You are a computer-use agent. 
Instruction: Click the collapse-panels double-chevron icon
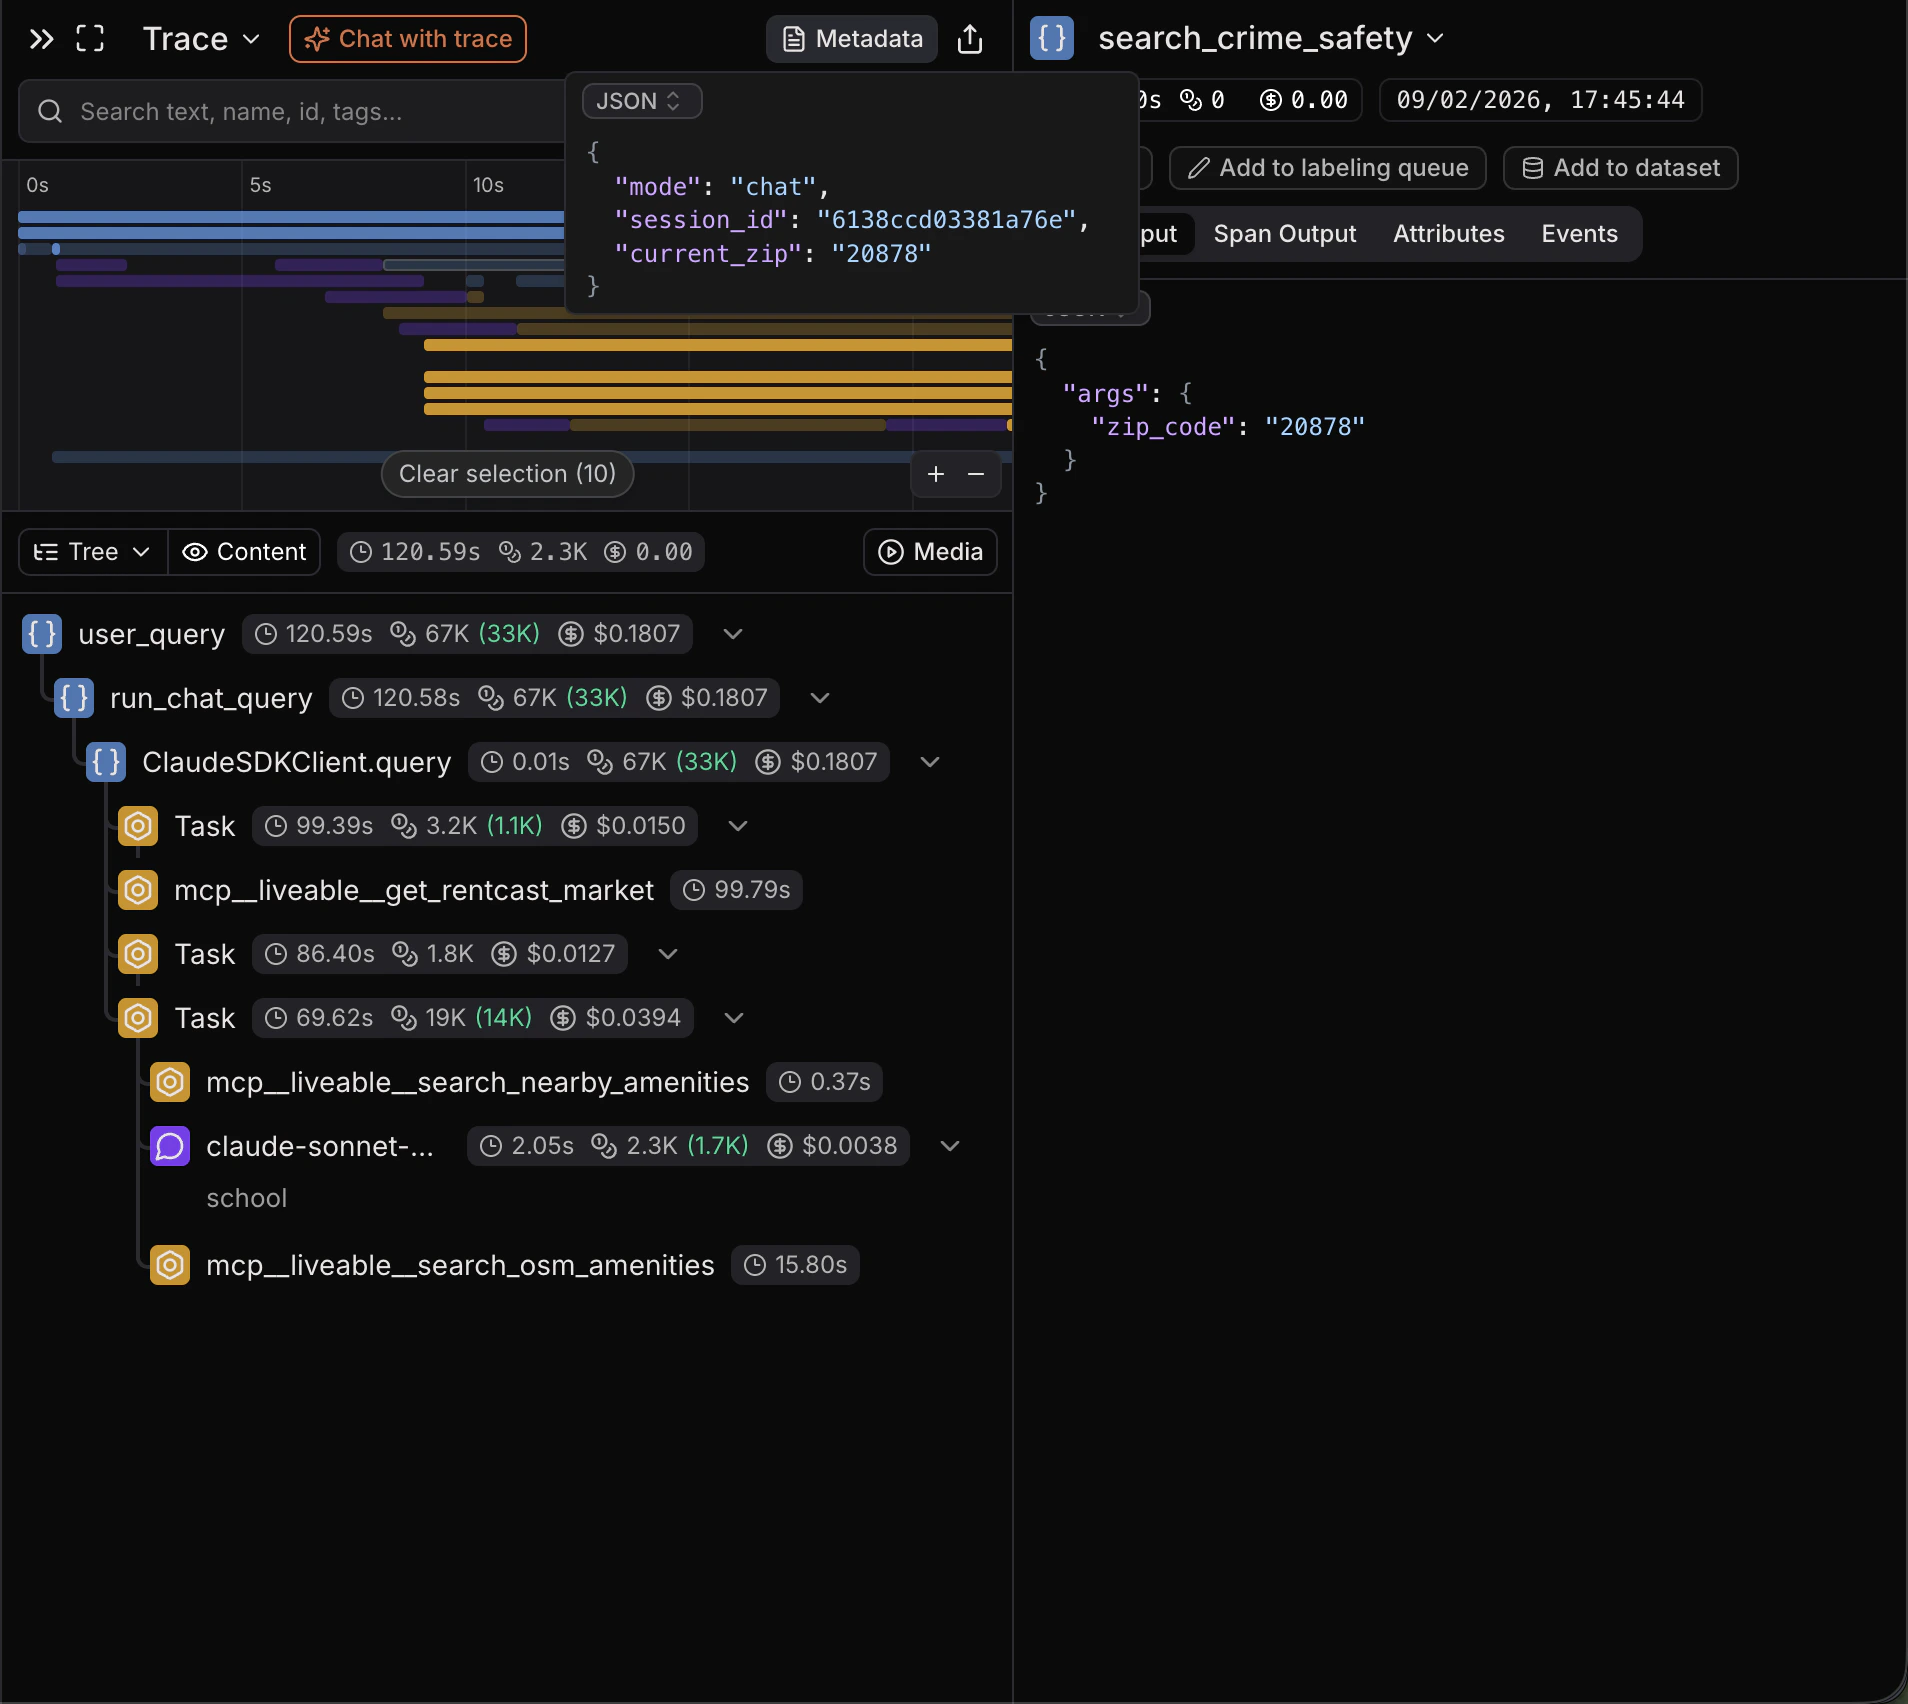point(40,39)
